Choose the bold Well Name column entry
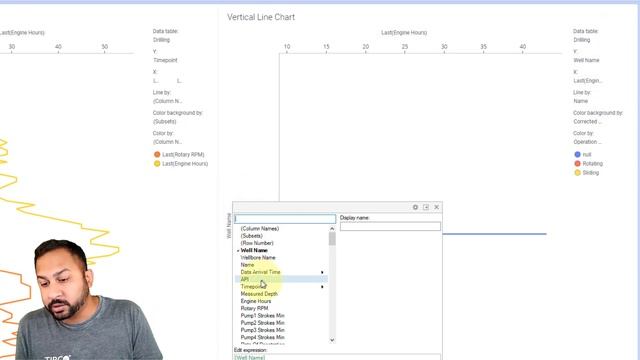This screenshot has height=360, width=640. tap(254, 251)
